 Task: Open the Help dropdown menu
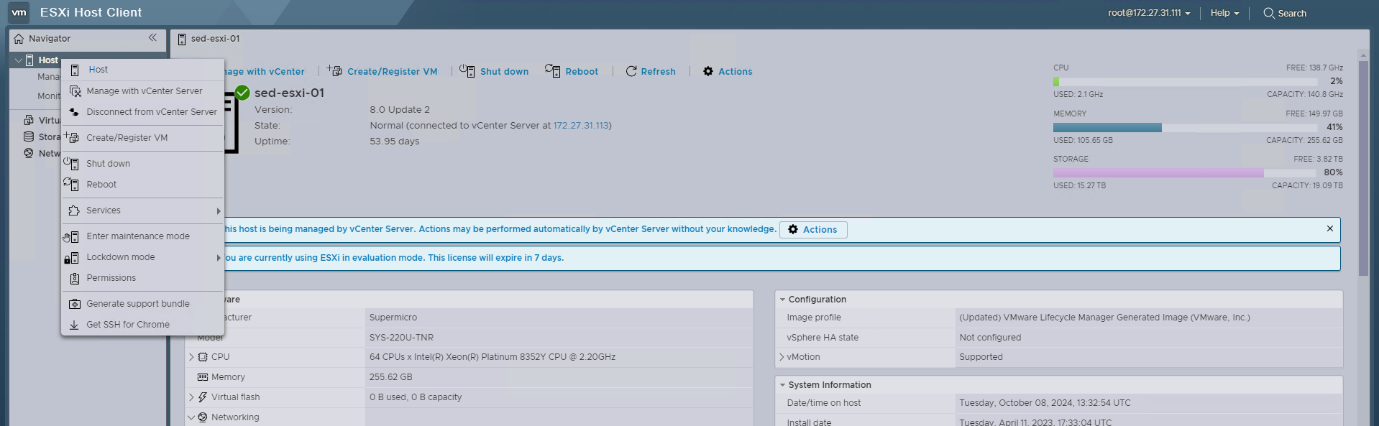click(1225, 14)
